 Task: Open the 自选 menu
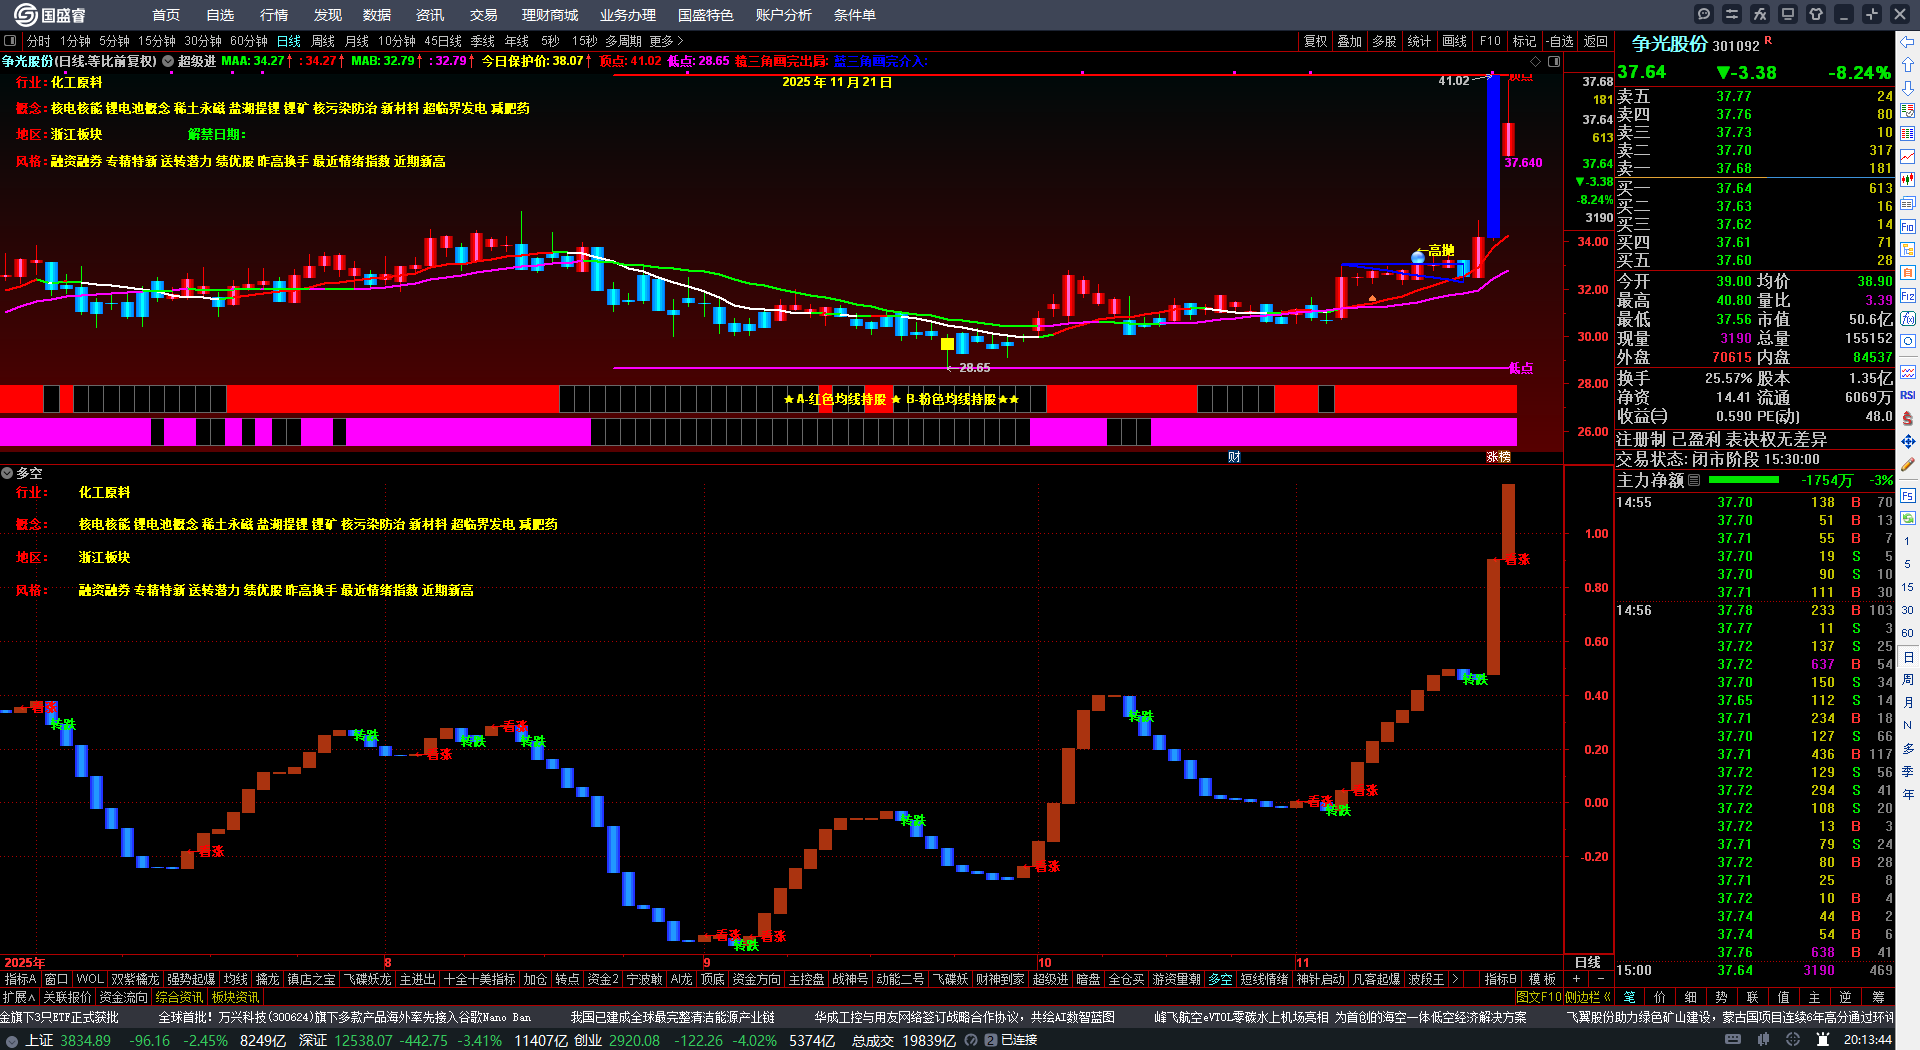click(x=220, y=15)
